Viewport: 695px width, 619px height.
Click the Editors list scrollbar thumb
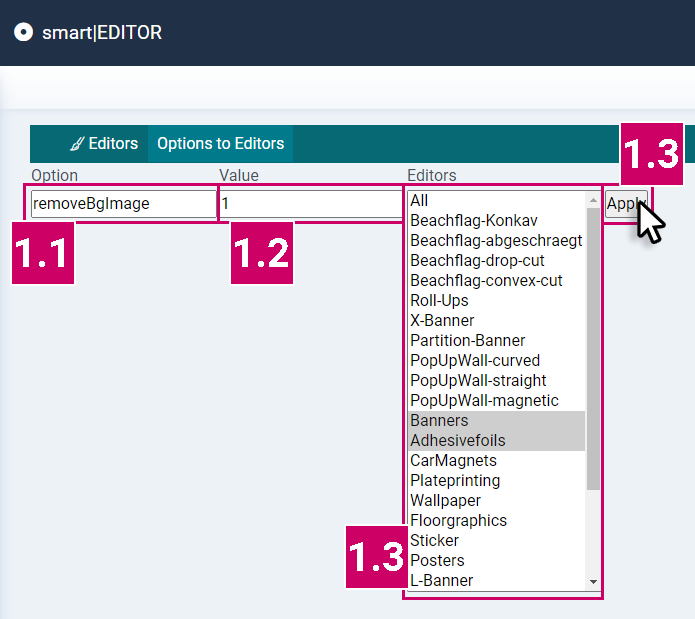pyautogui.click(x=593, y=349)
